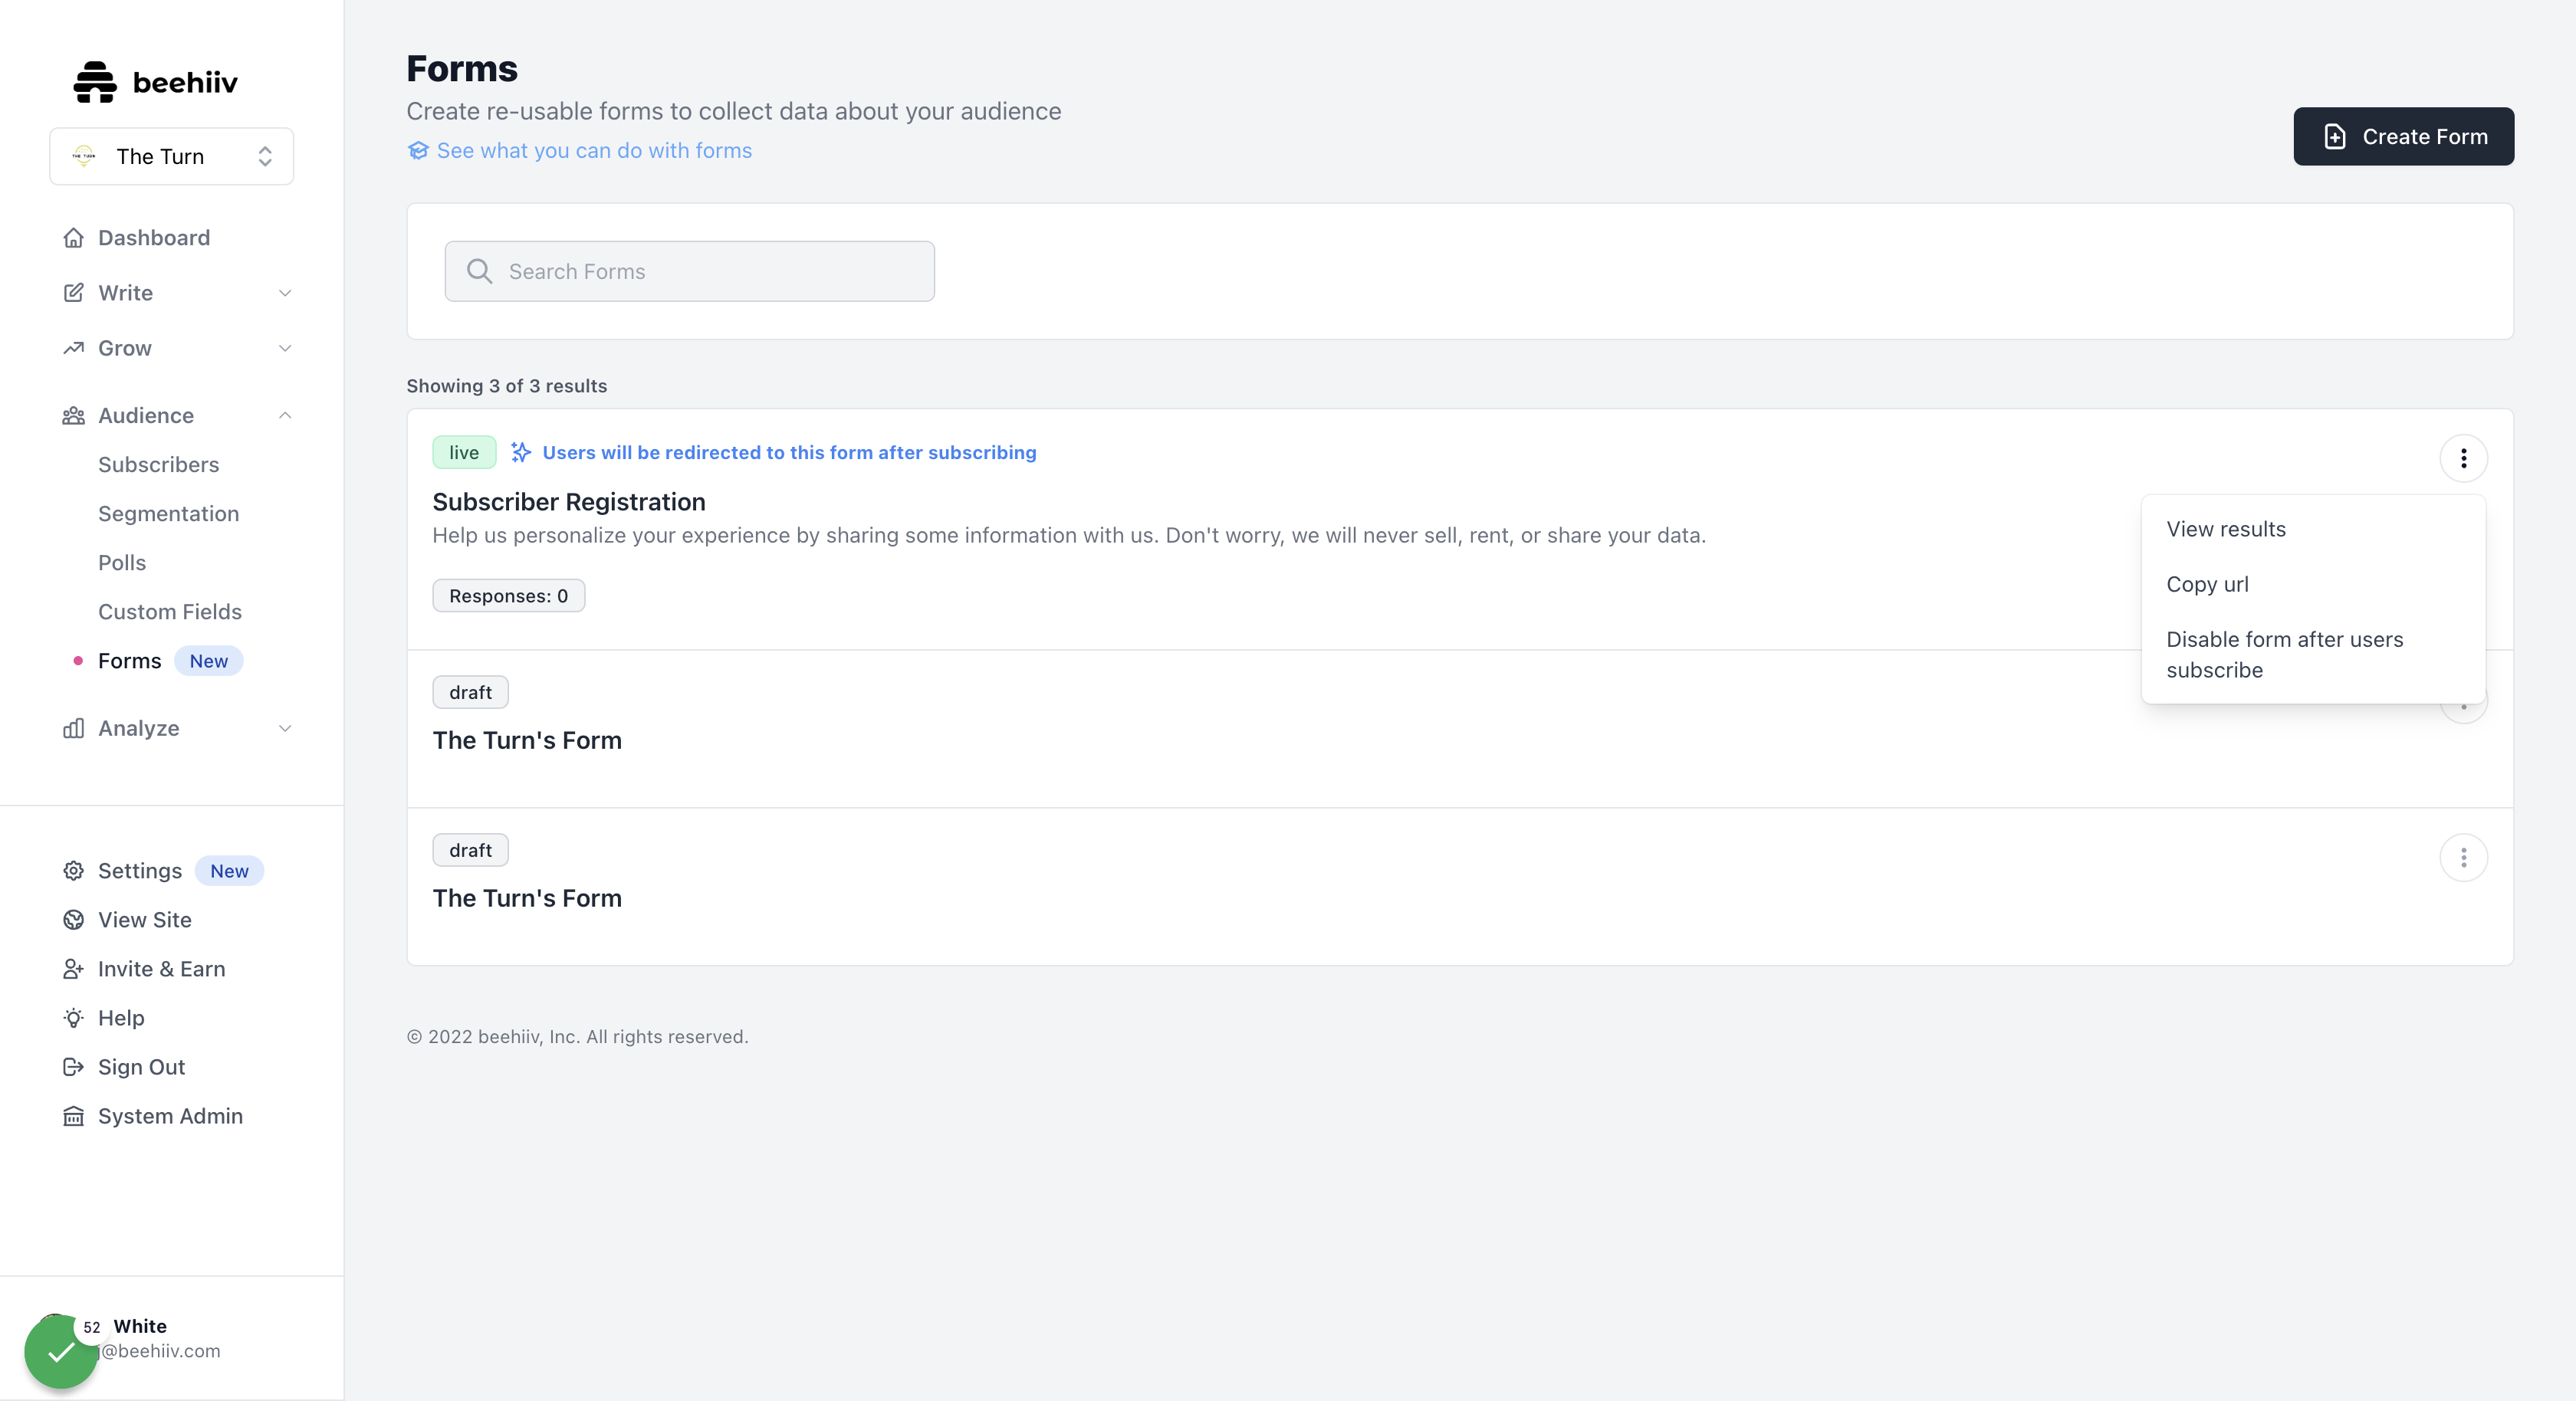This screenshot has height=1401, width=2576.
Task: Expand the Grow section chevron
Action: click(x=285, y=348)
